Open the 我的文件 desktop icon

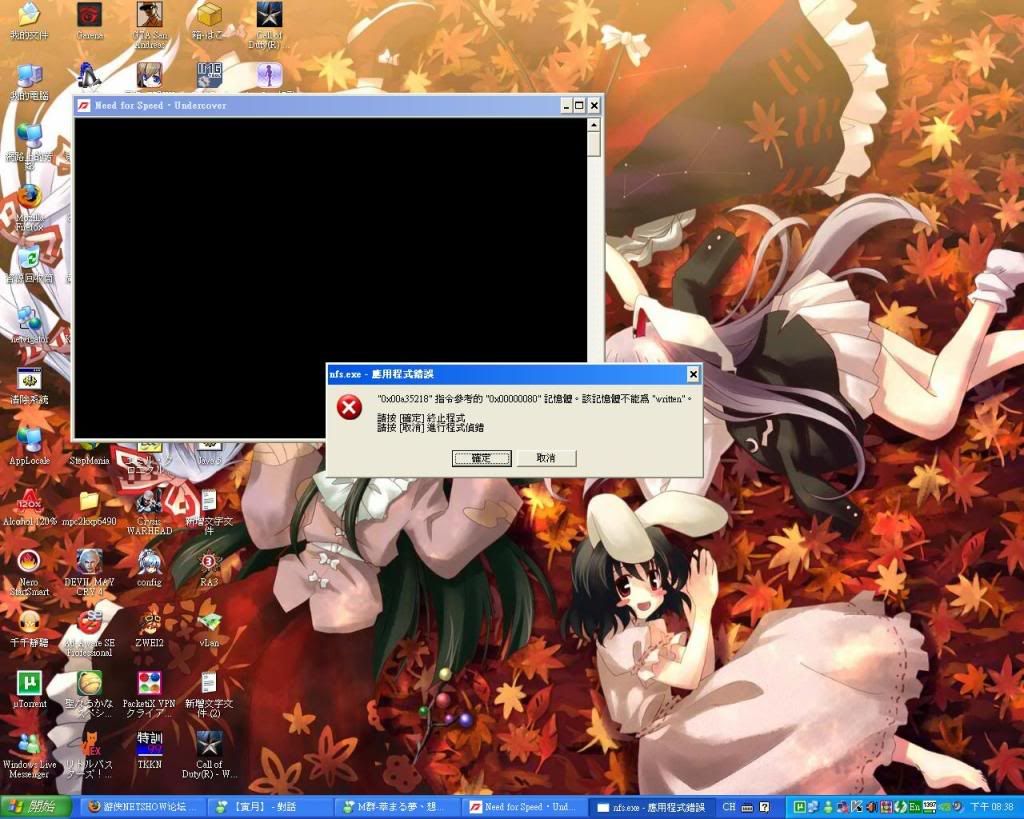(x=29, y=22)
